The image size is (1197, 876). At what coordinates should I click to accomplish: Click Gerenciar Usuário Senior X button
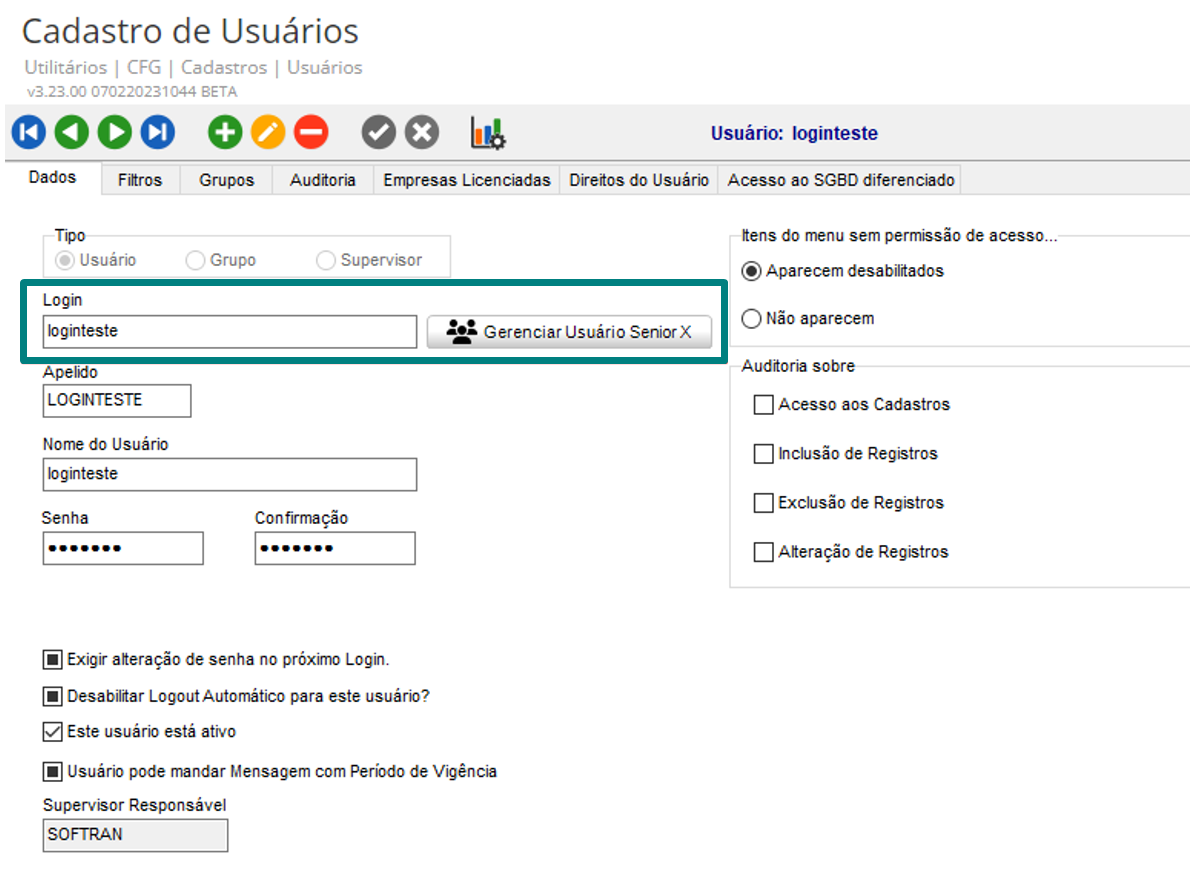tap(569, 332)
